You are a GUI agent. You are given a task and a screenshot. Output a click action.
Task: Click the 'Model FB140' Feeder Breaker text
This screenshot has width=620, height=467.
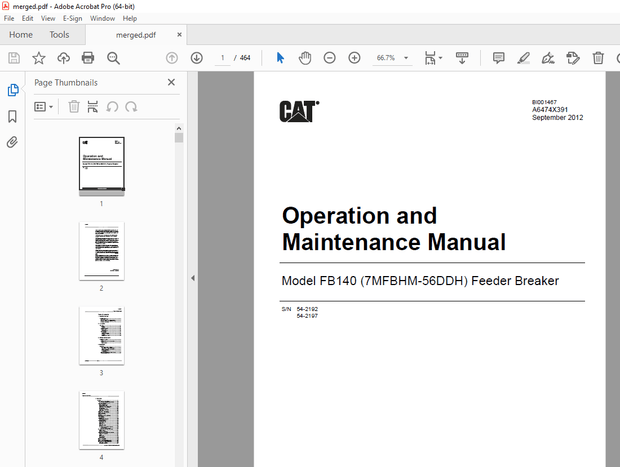click(420, 281)
